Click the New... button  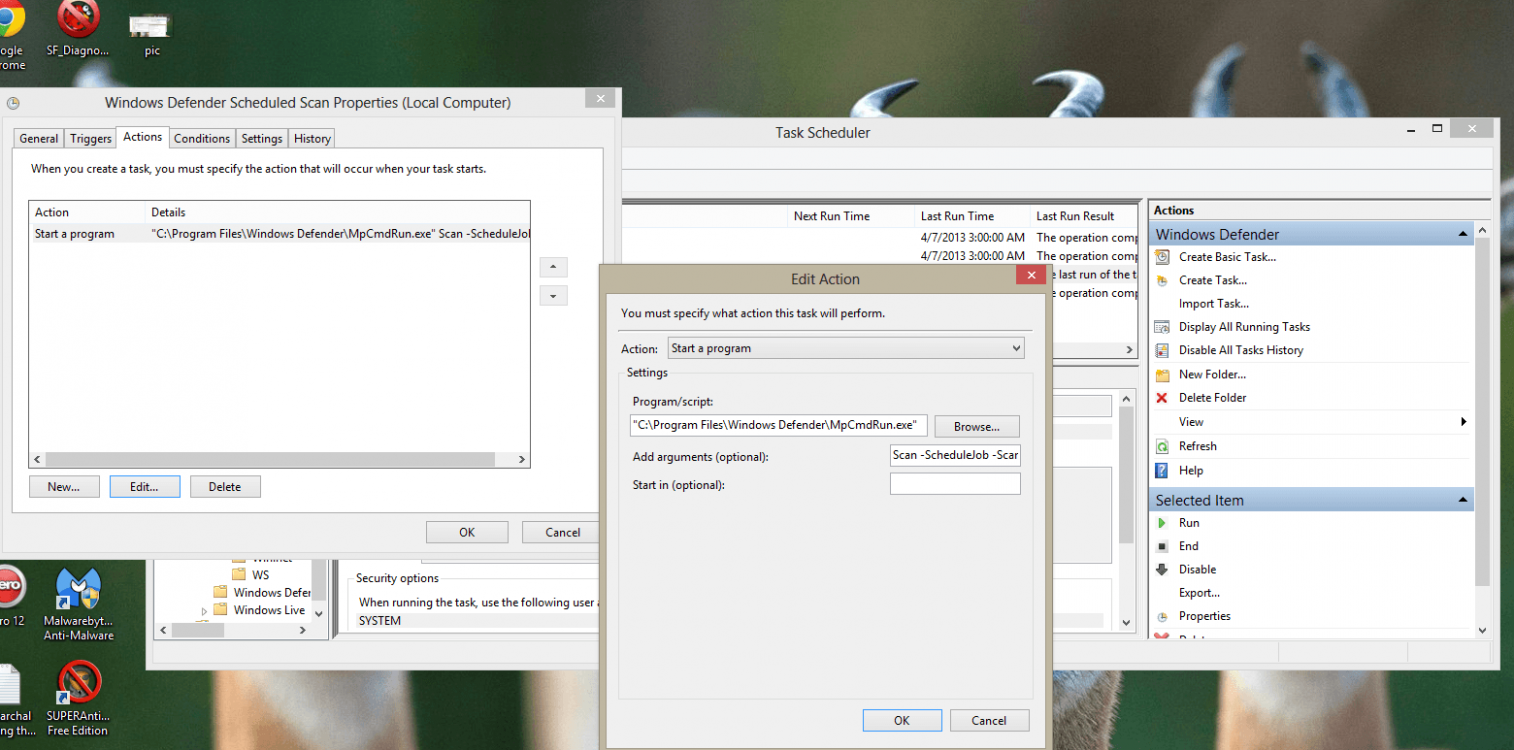click(63, 487)
